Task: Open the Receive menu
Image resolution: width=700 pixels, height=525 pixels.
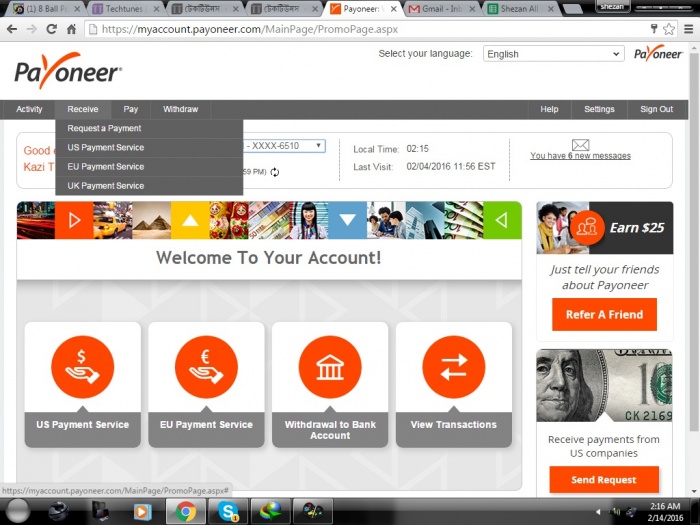Action: 83,109
